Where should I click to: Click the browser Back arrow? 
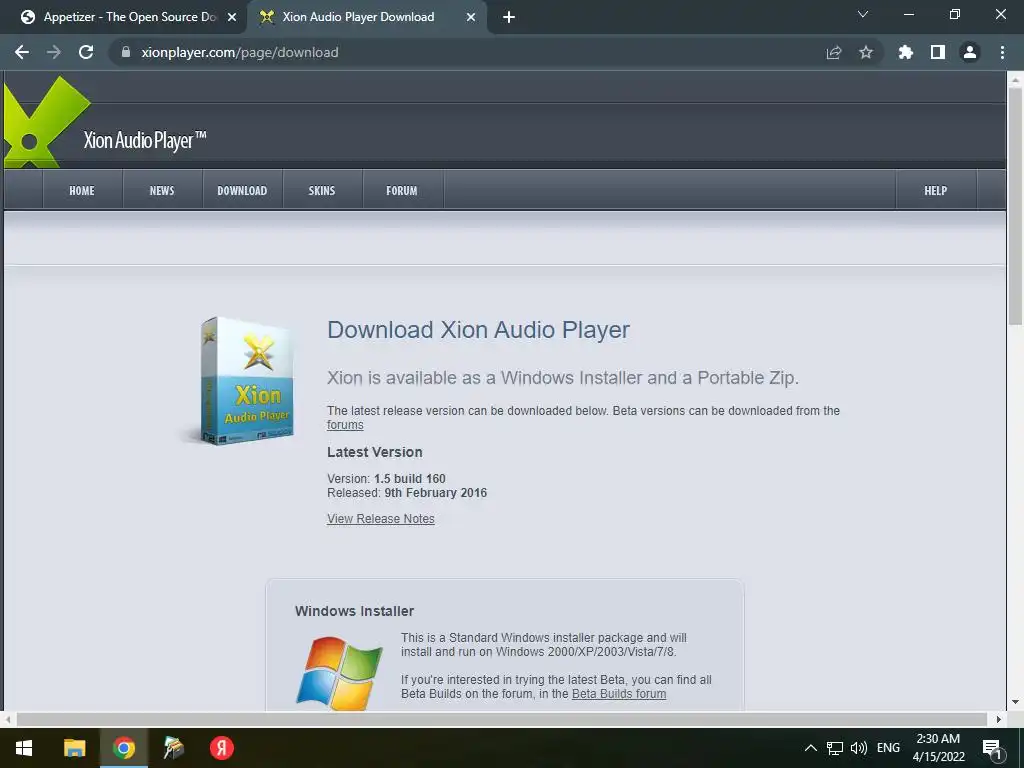(22, 52)
